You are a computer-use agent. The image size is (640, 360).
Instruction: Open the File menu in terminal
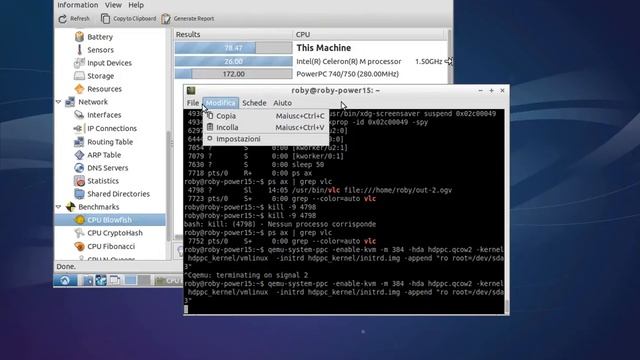click(x=193, y=103)
